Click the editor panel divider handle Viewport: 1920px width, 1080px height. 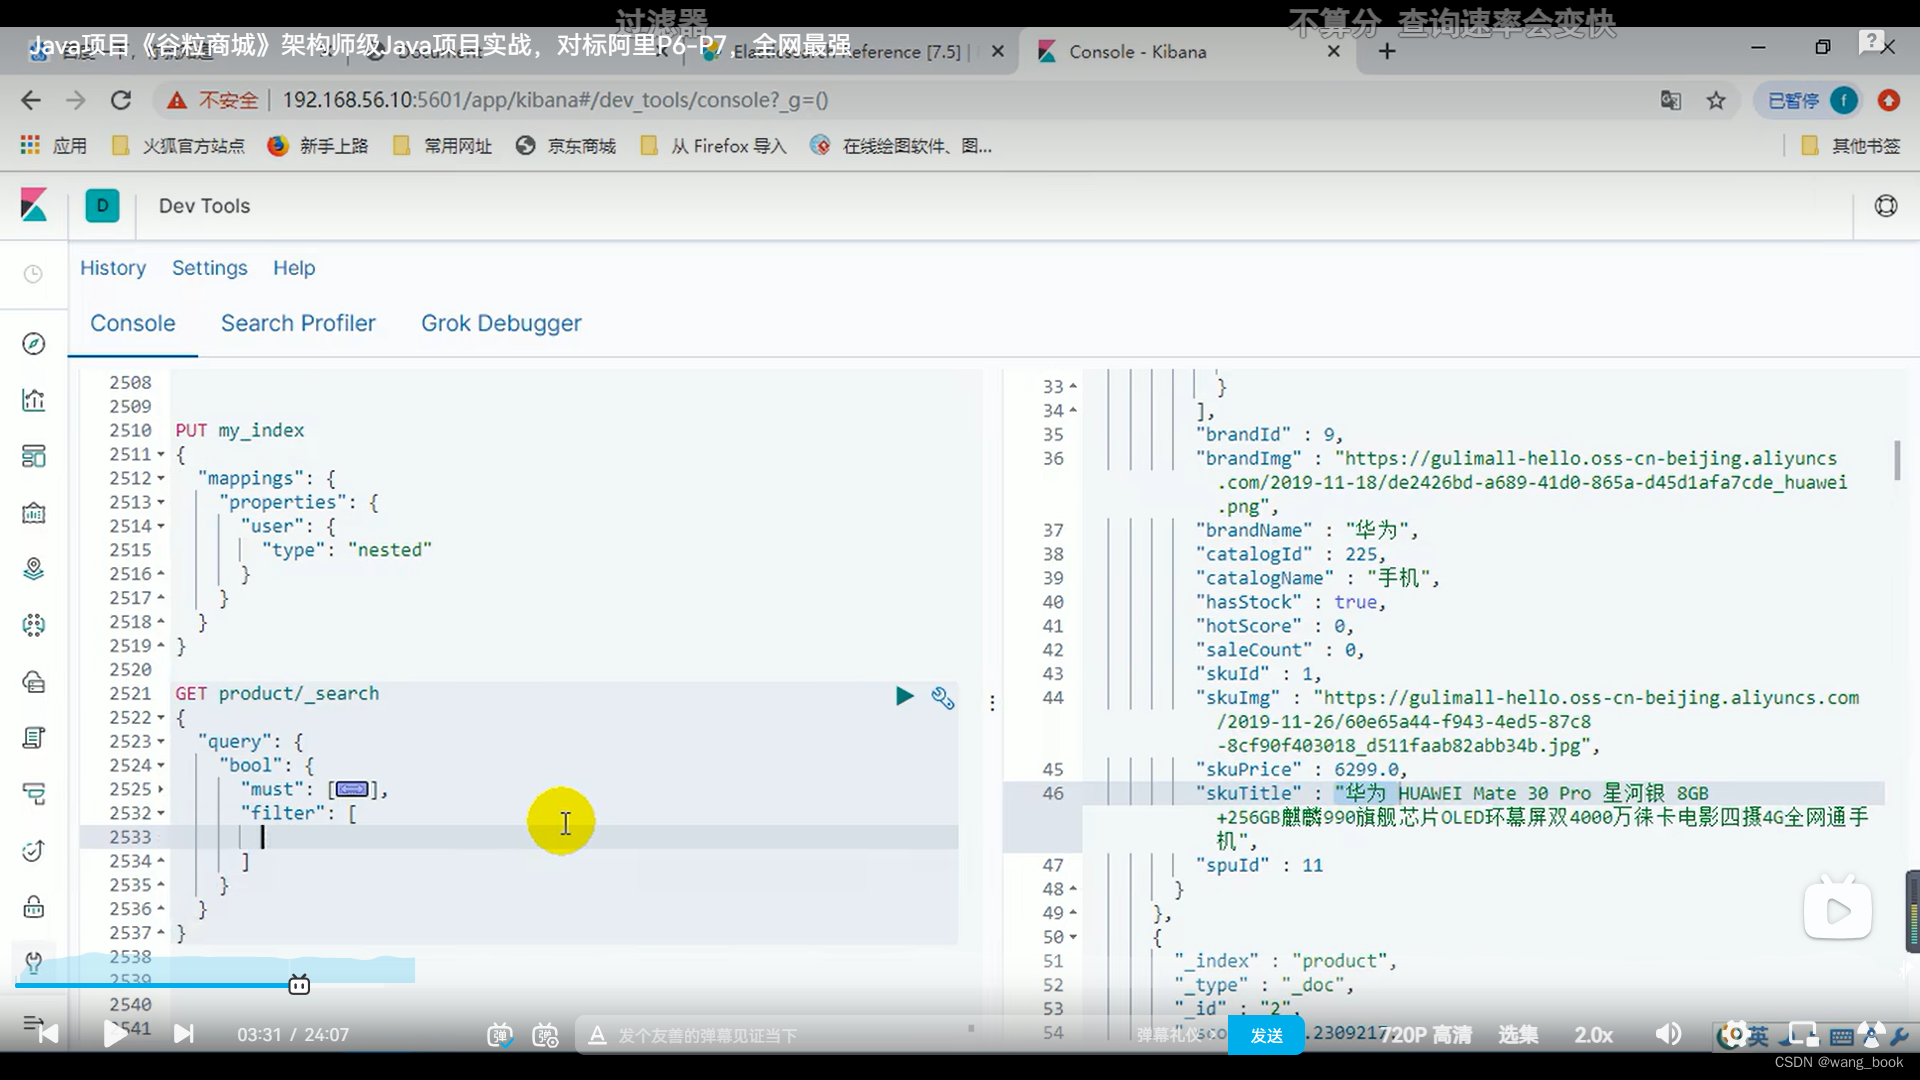(x=992, y=703)
